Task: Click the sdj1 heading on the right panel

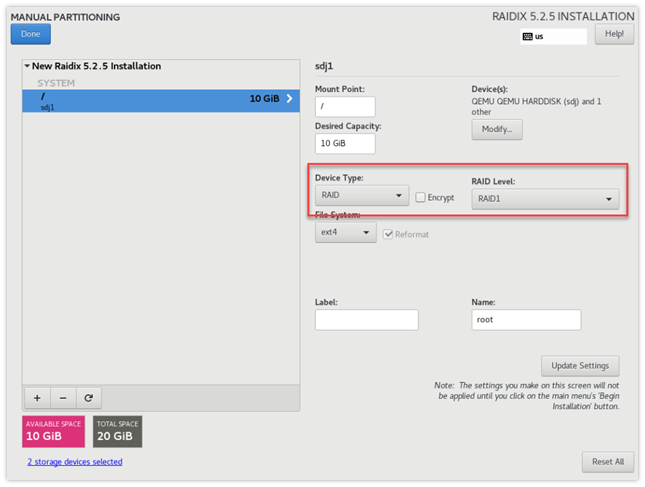Action: pos(324,66)
